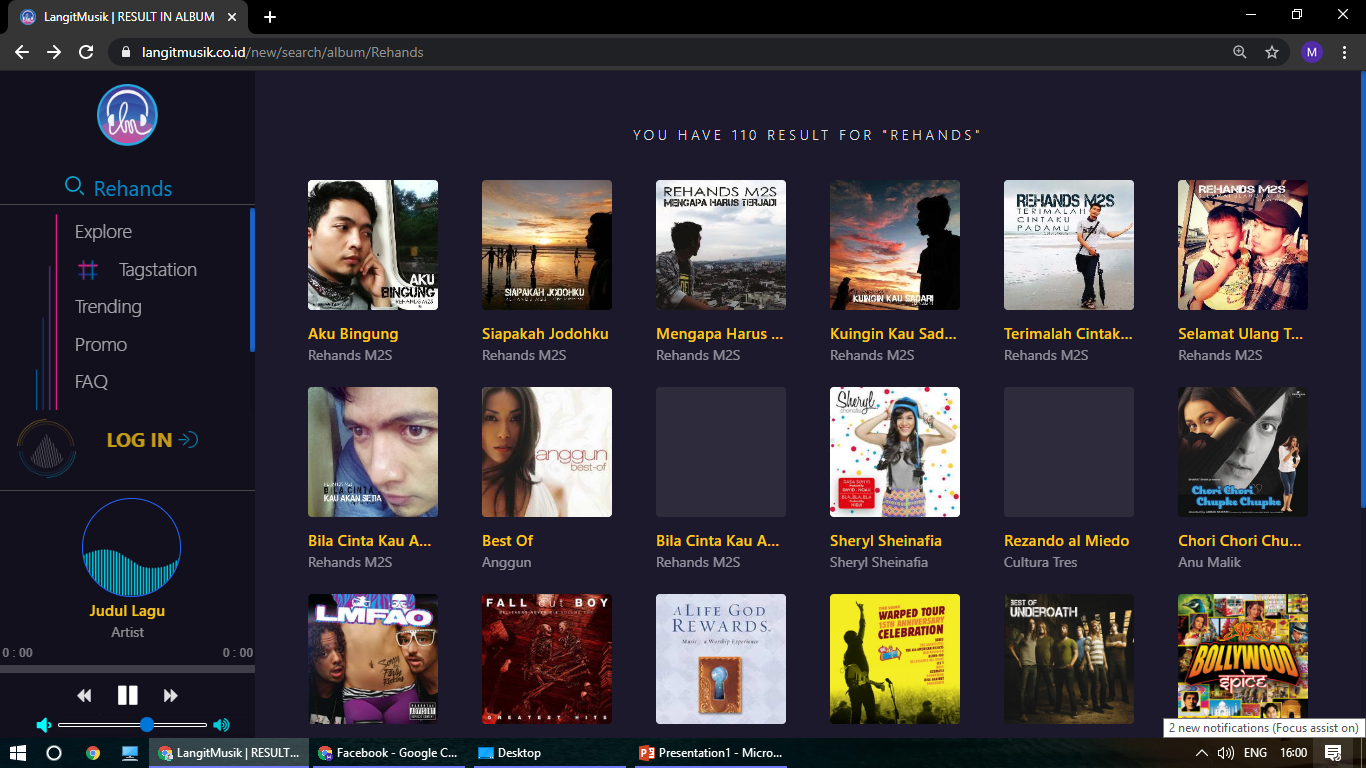Open the Mengapa Harus Terjadi album cover
The width and height of the screenshot is (1366, 768).
tap(721, 245)
